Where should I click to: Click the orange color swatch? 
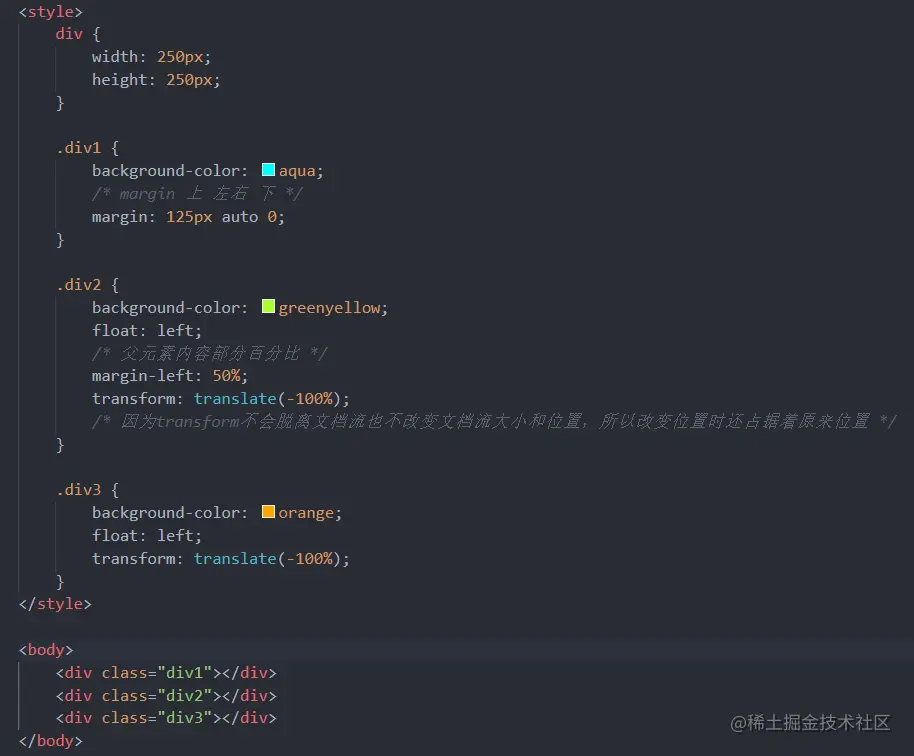pyautogui.click(x=268, y=512)
